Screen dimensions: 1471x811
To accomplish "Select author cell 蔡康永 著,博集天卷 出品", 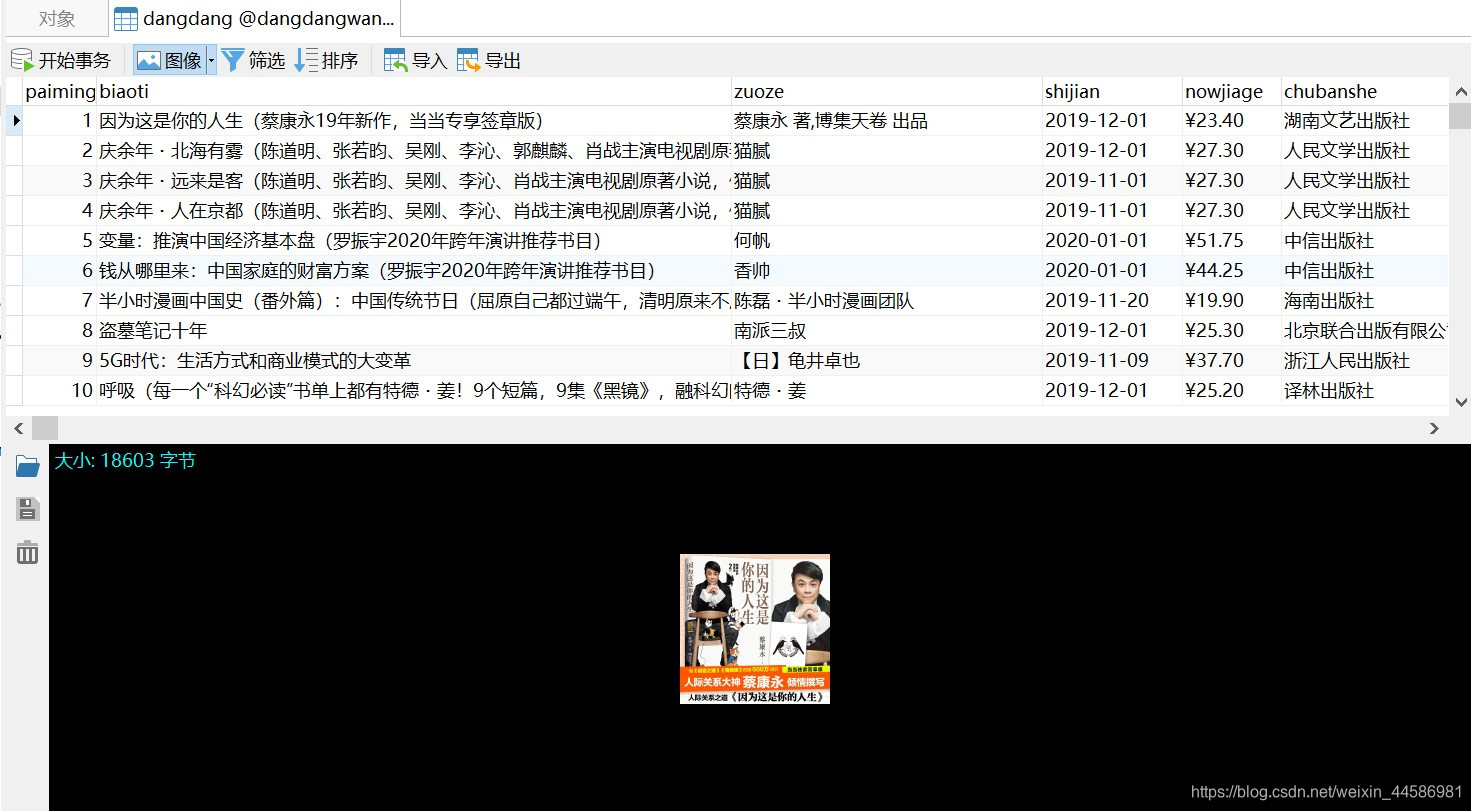I will tap(886, 121).
